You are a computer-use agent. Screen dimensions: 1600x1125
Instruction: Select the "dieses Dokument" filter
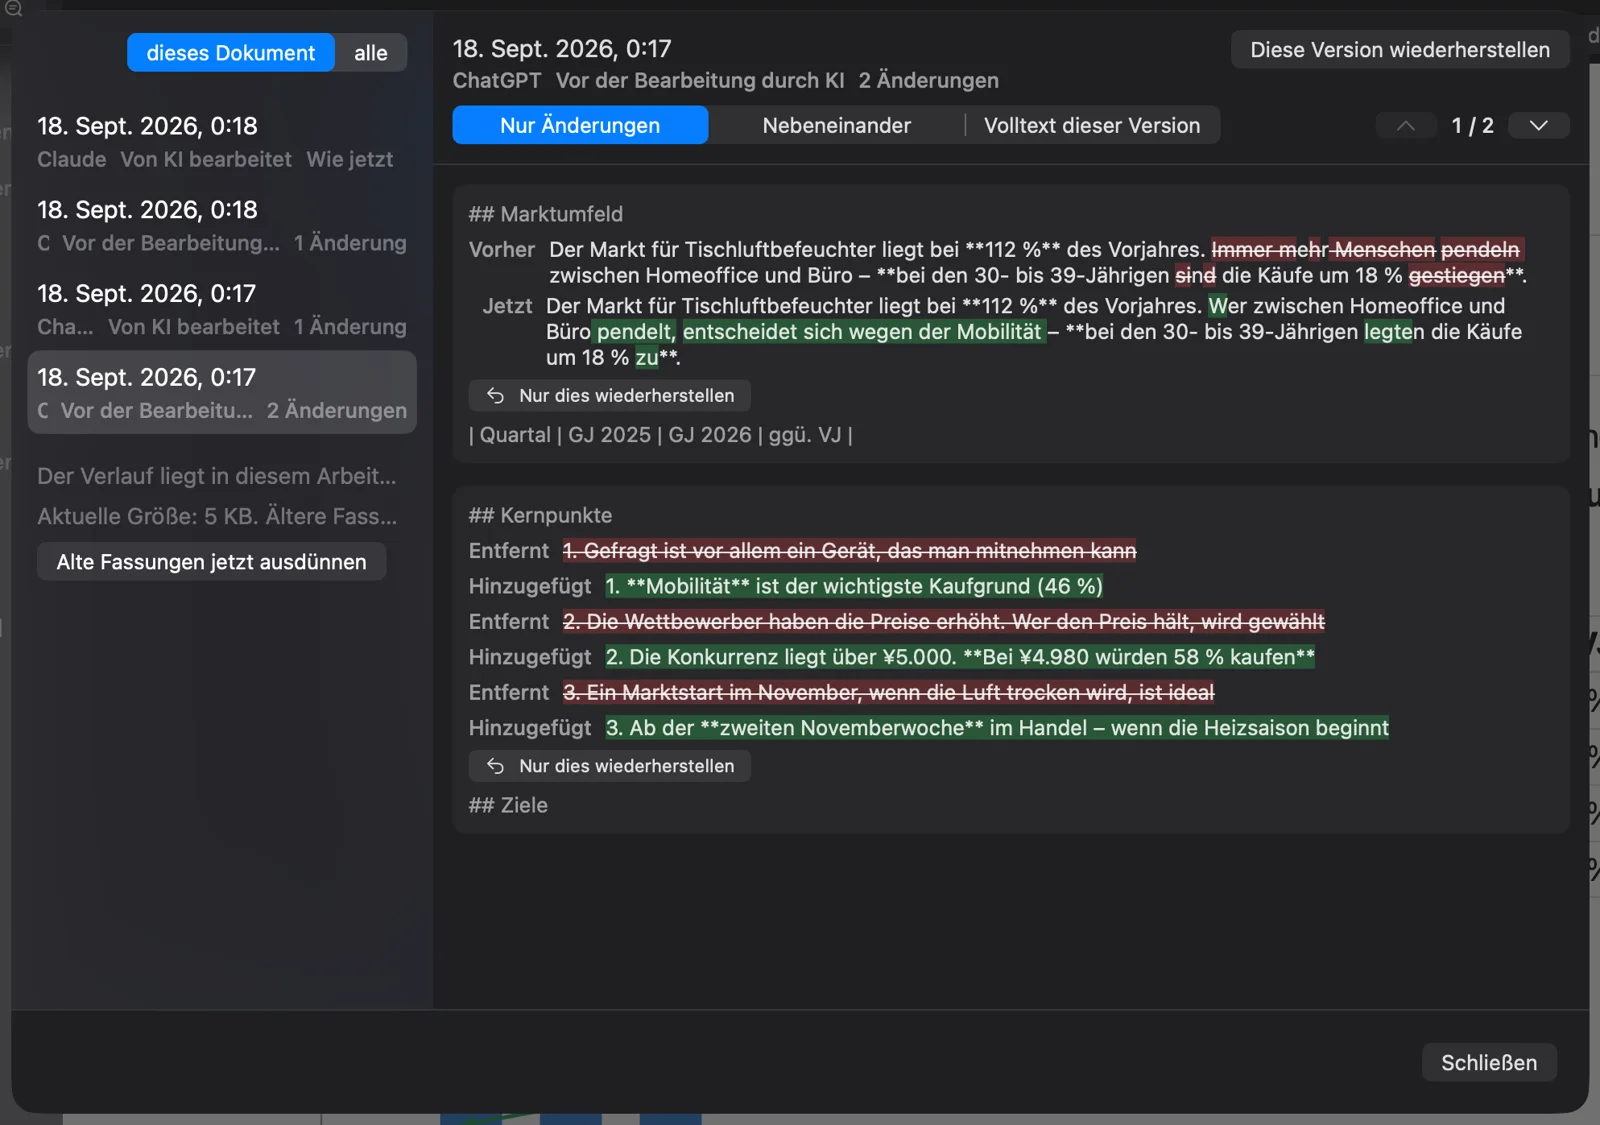click(230, 53)
